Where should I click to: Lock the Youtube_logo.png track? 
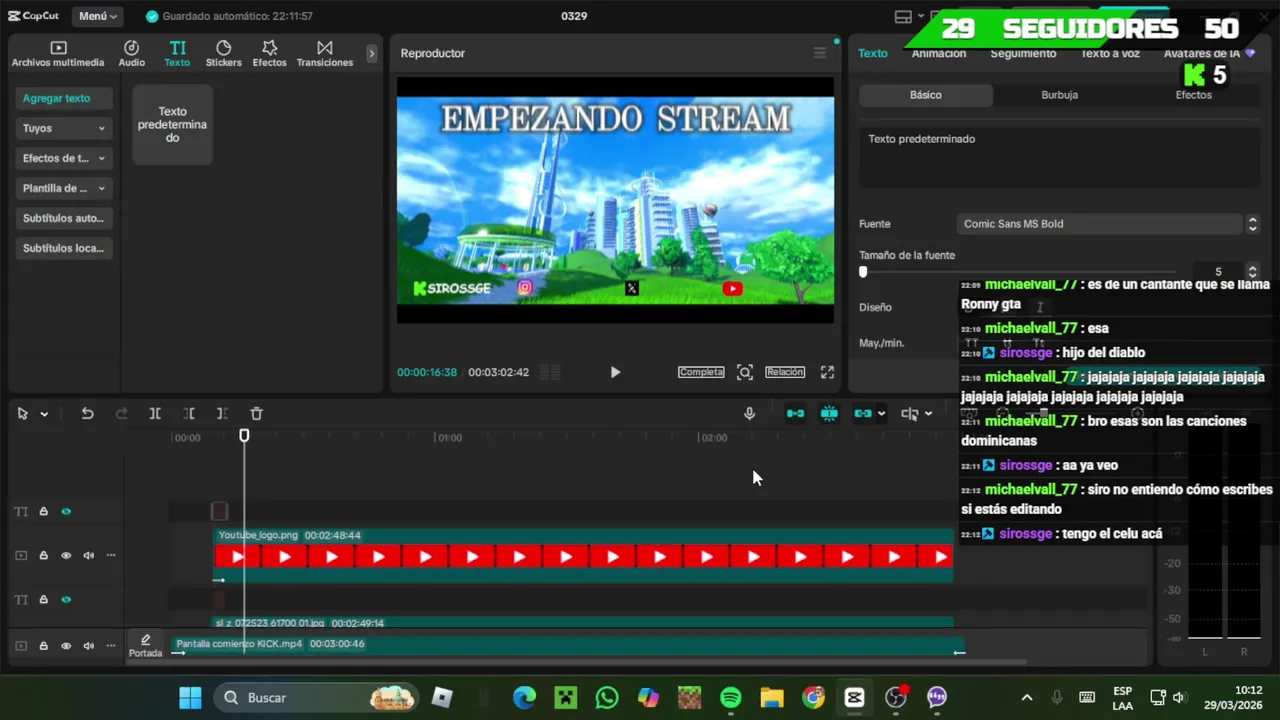pos(43,555)
